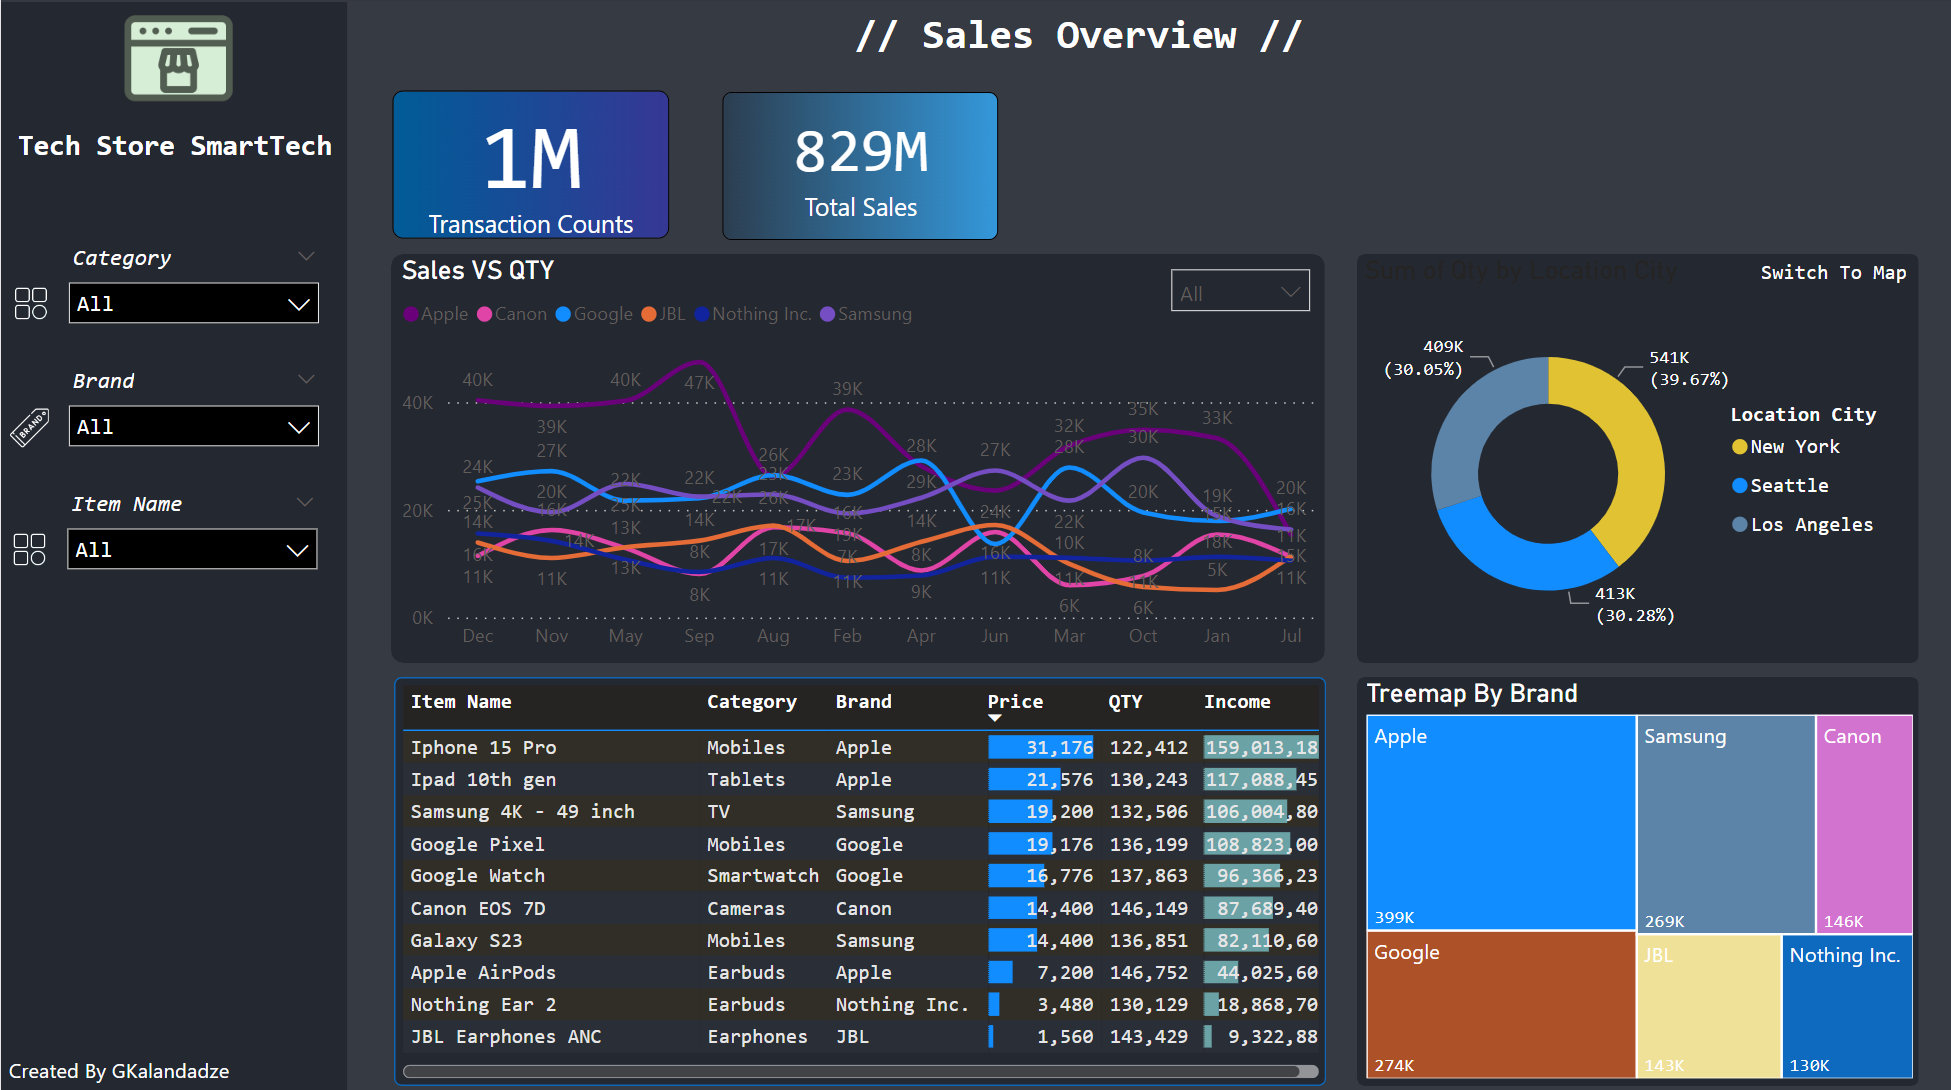Toggle the Samsung series in Sales VS QTY legend
This screenshot has width=1951, height=1090.
coord(866,313)
